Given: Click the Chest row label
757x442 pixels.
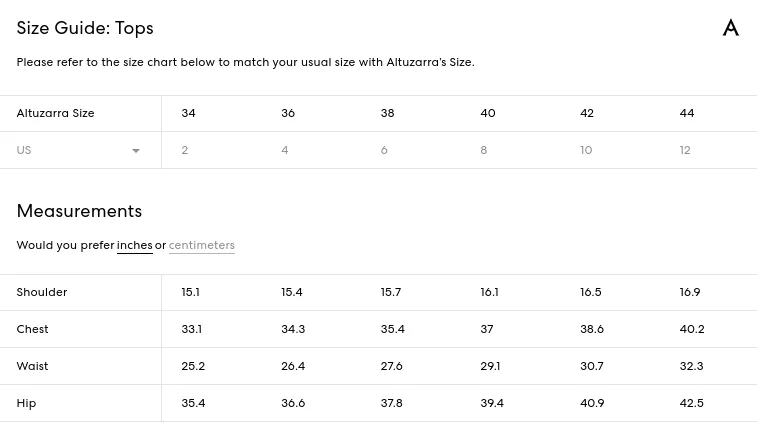Looking at the screenshot, I should pyautogui.click(x=32, y=329).
